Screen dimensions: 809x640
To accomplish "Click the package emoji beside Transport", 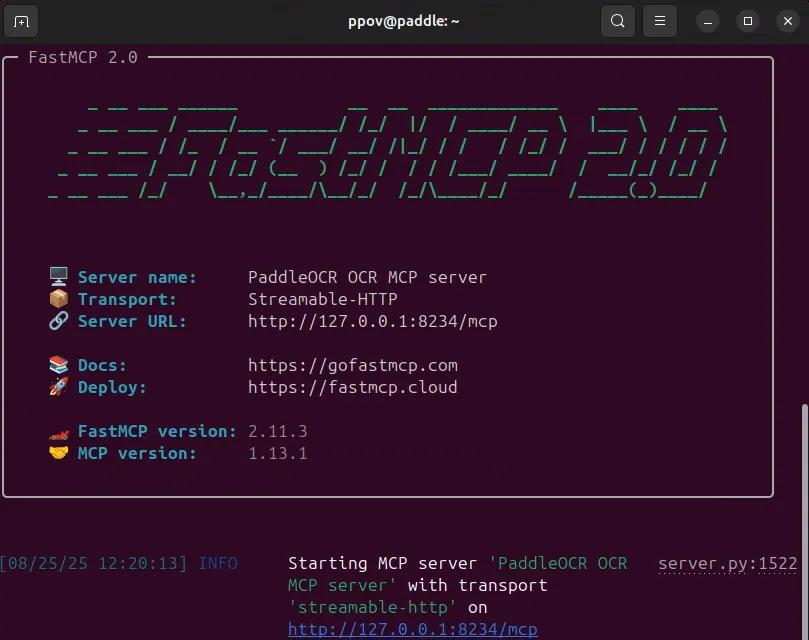I will (59, 298).
